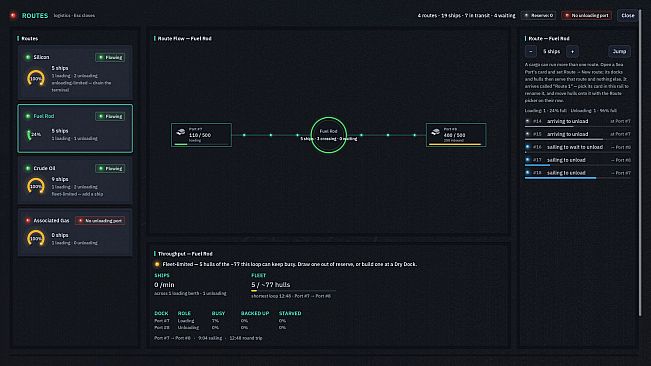Screen dimensions: 651x366
Task: Click the Fuel Rod Flowing status badge
Action: click(x=110, y=116)
